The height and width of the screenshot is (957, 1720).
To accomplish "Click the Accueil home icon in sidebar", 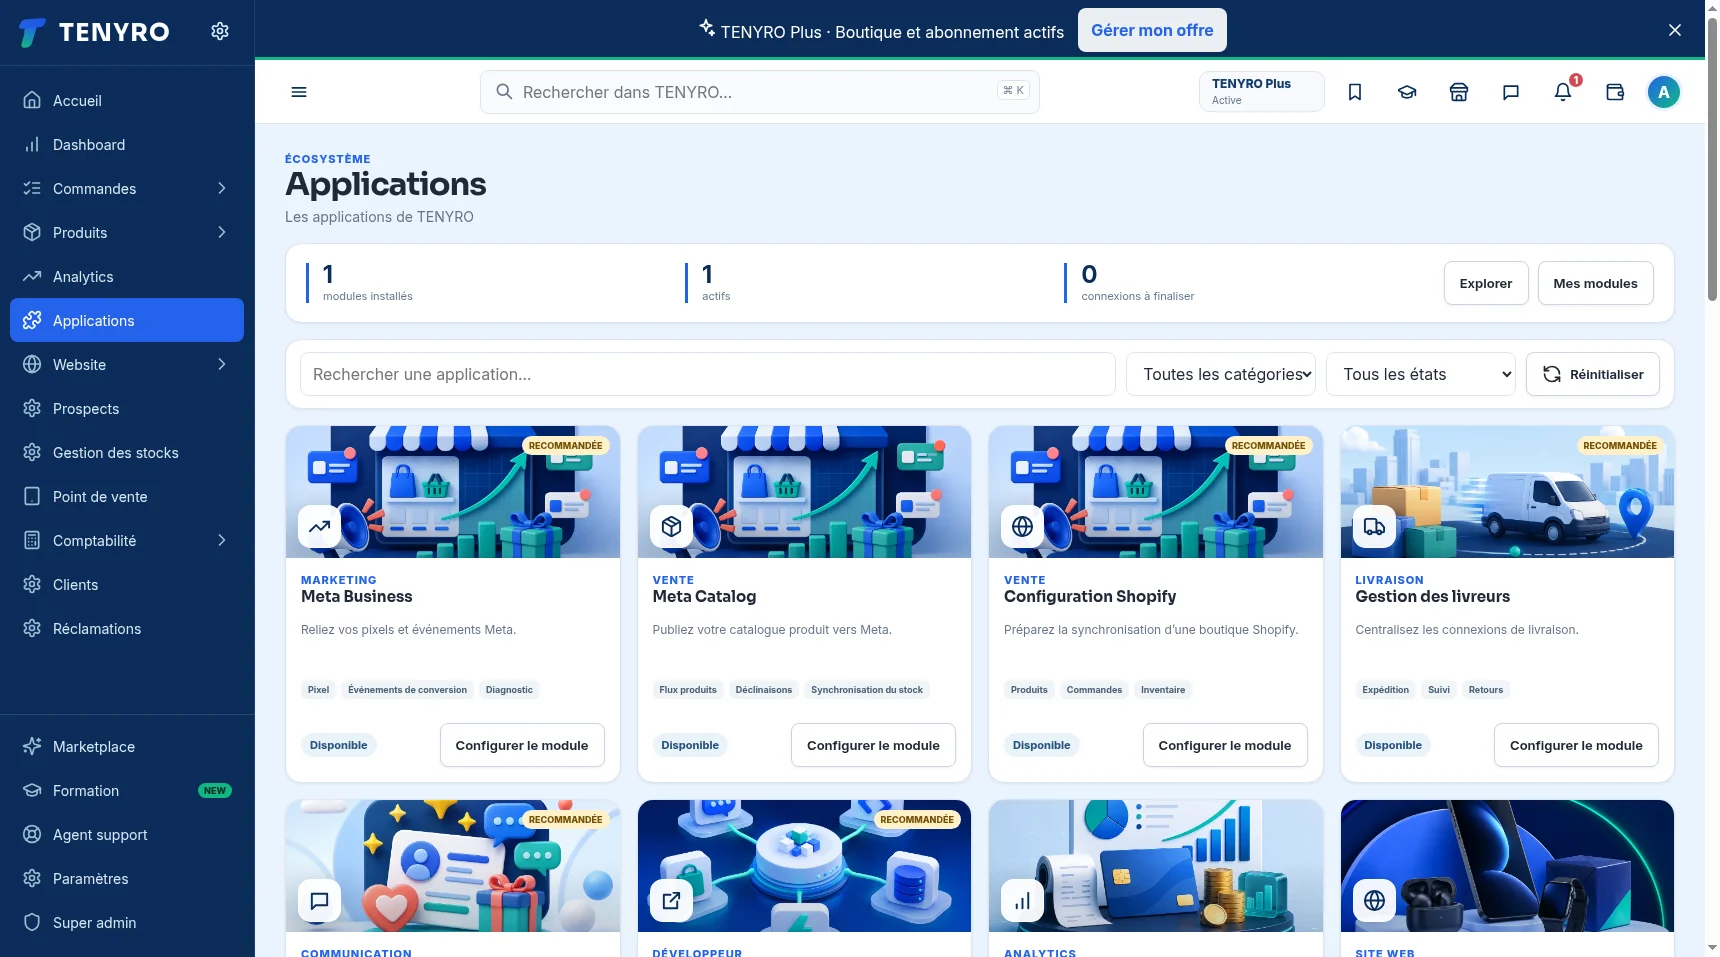I will click(32, 100).
